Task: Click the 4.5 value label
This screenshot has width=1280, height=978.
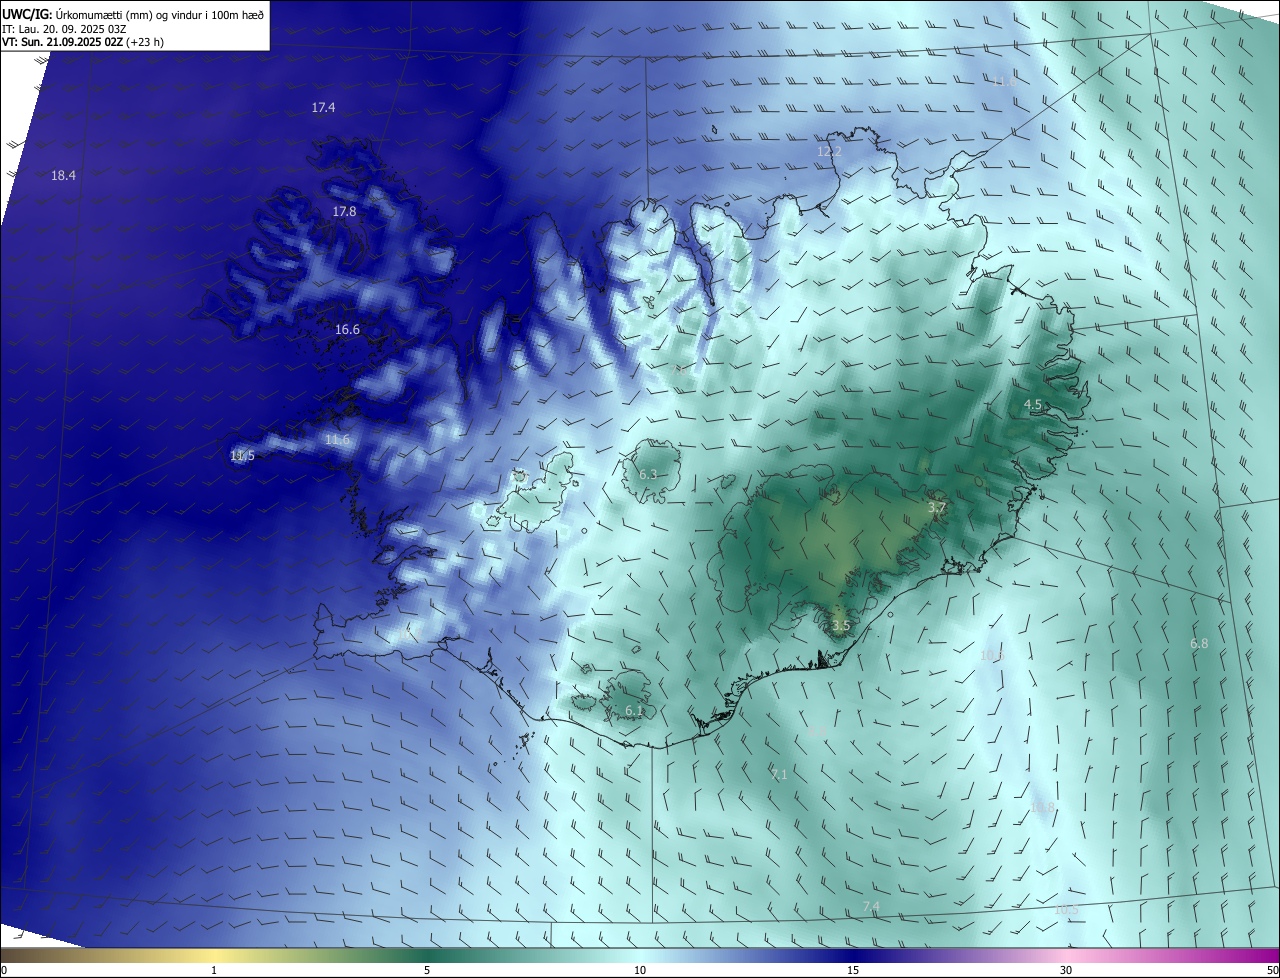Action: point(1033,404)
